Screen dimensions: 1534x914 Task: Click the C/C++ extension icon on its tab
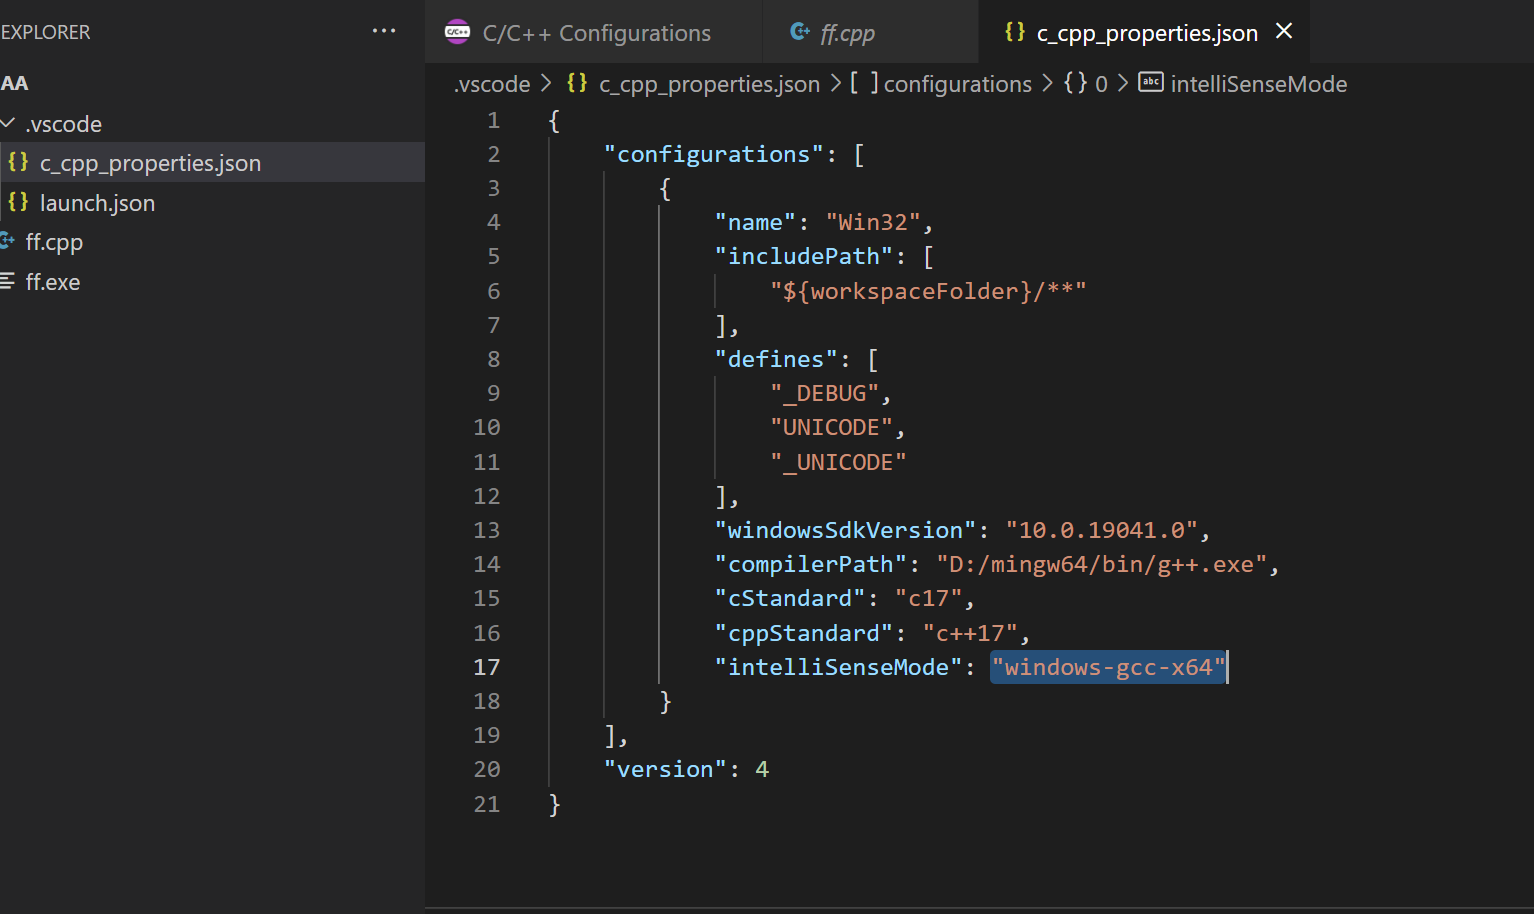coord(457,31)
